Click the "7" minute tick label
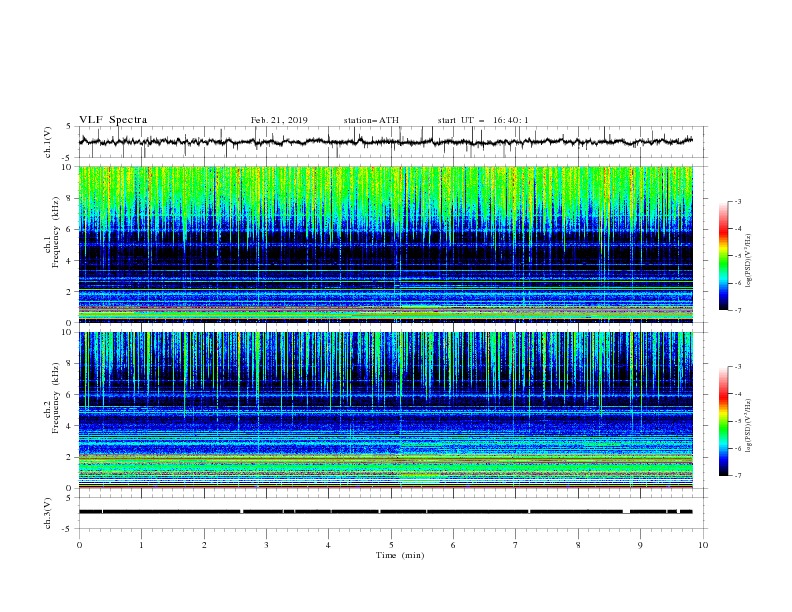The height and width of the screenshot is (612, 792). (x=516, y=545)
